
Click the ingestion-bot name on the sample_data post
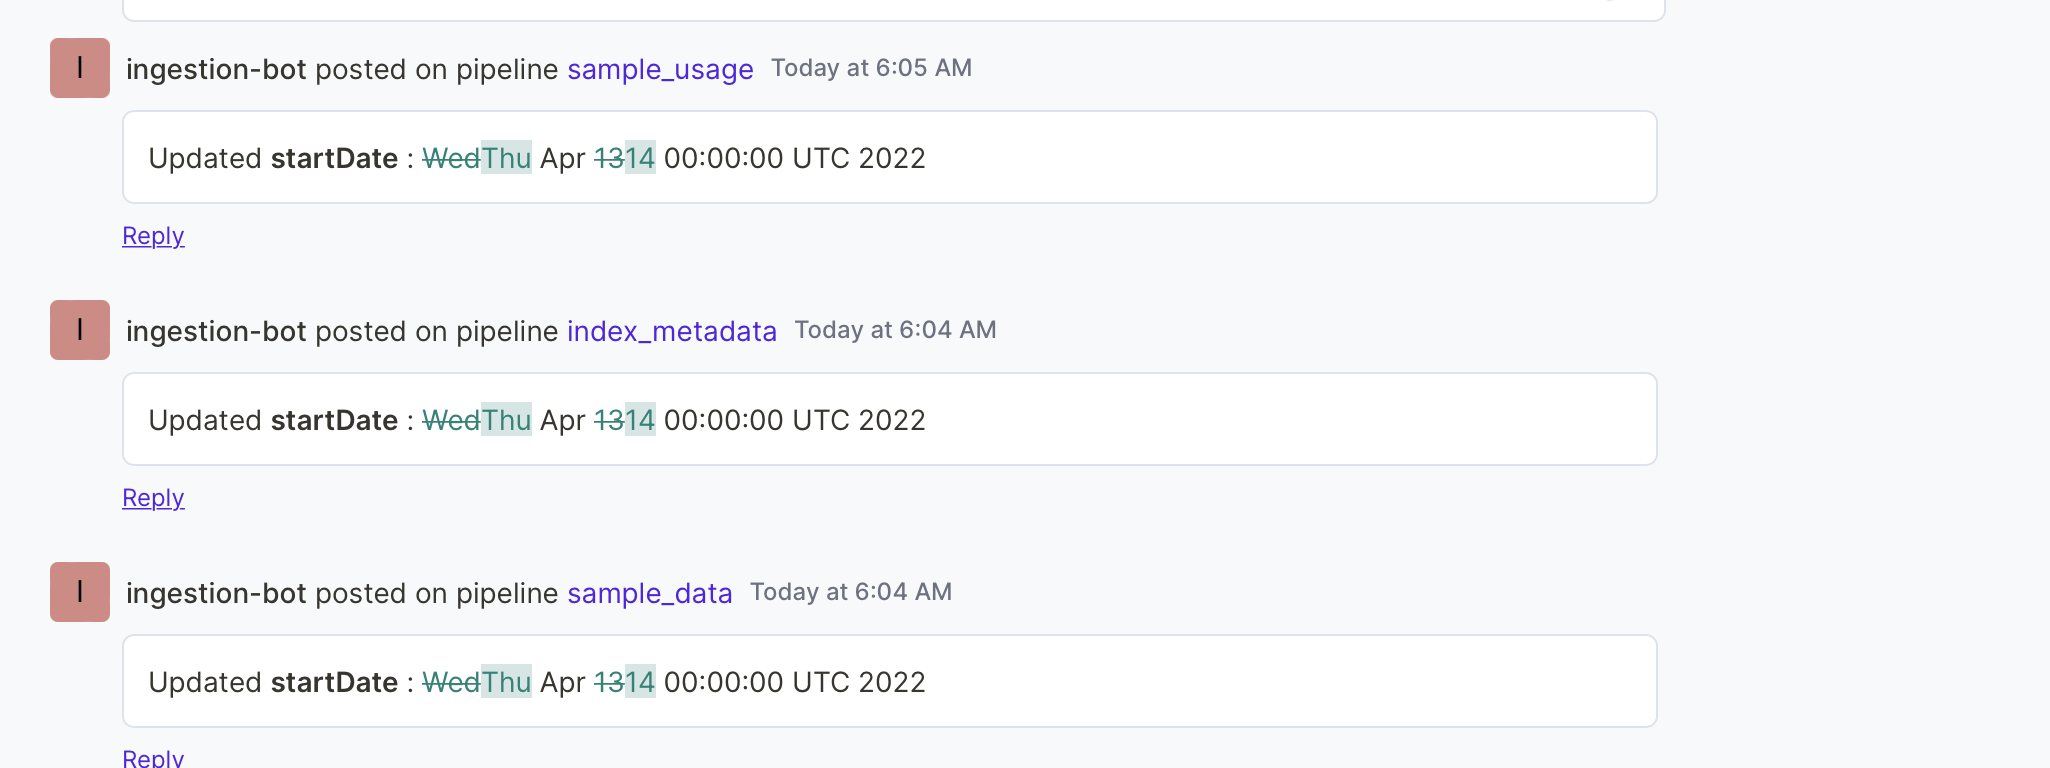(216, 593)
